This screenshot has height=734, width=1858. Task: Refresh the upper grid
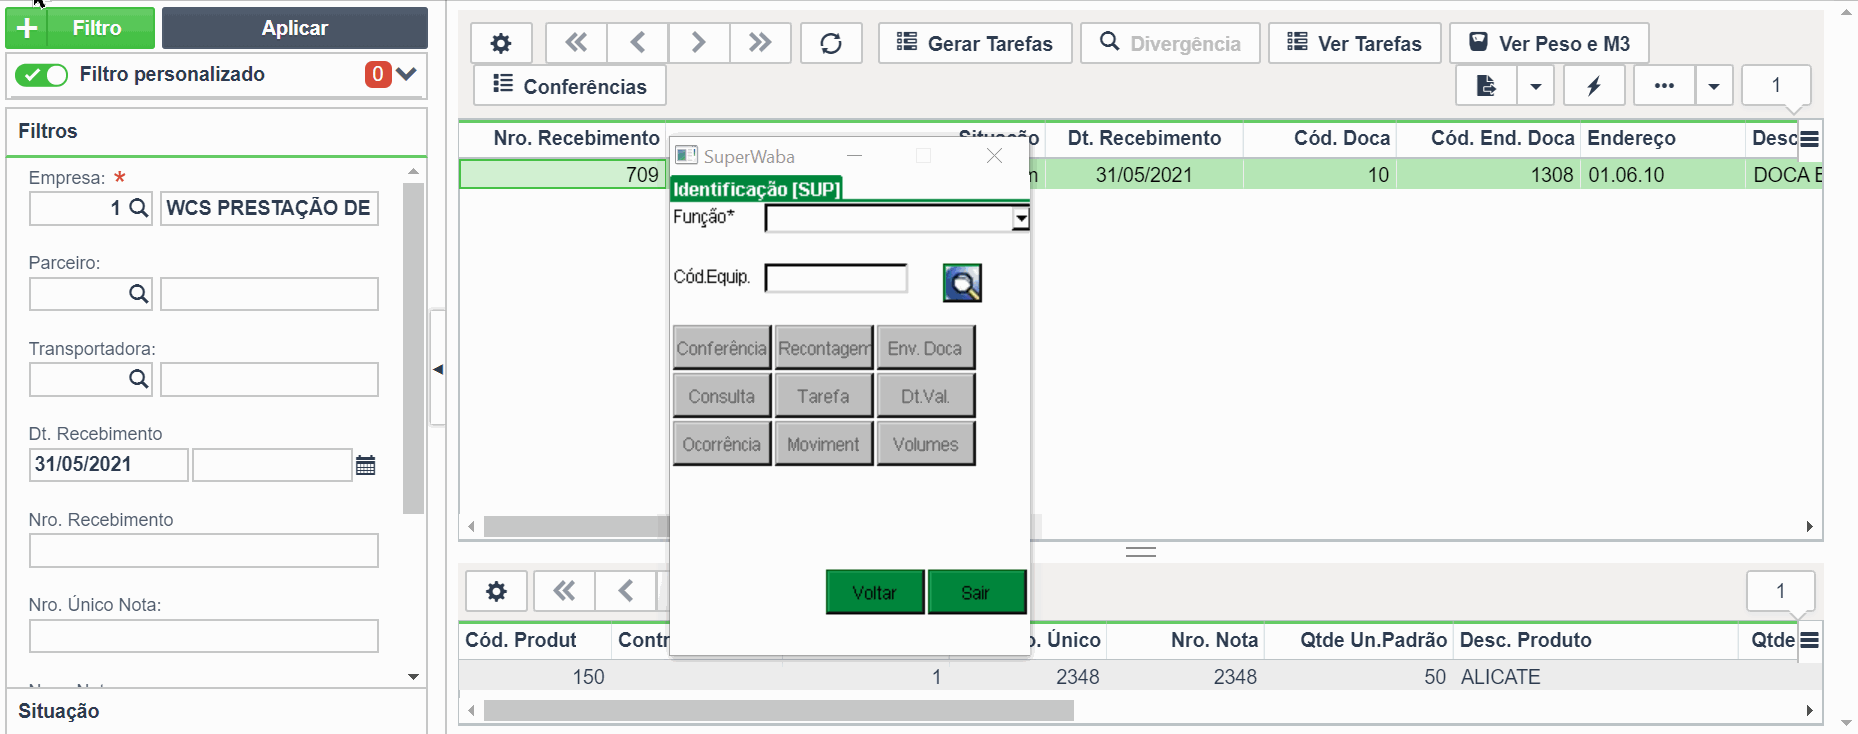[831, 43]
